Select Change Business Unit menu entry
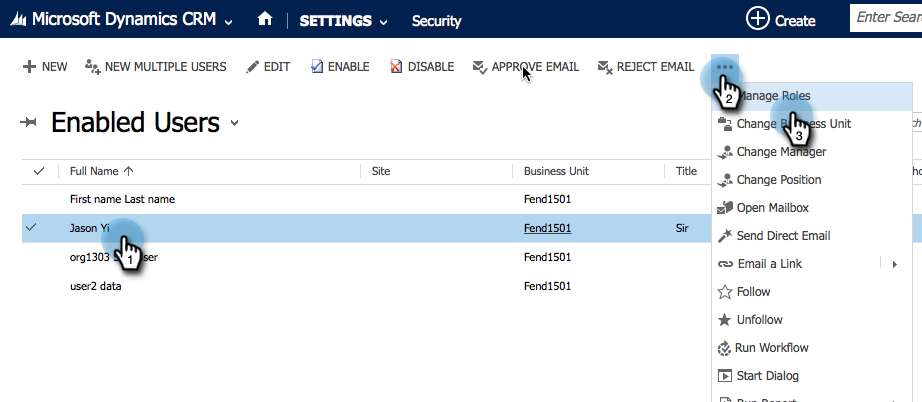Image resolution: width=922 pixels, height=402 pixels. [x=793, y=124]
